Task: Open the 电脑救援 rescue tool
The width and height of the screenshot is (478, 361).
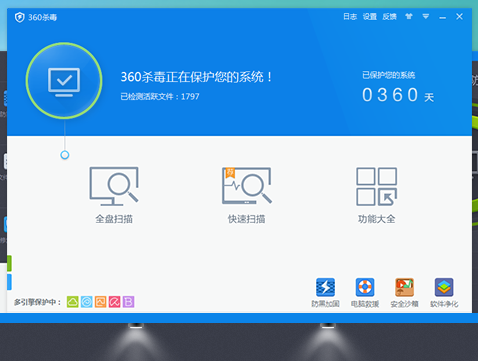Action: click(x=365, y=292)
